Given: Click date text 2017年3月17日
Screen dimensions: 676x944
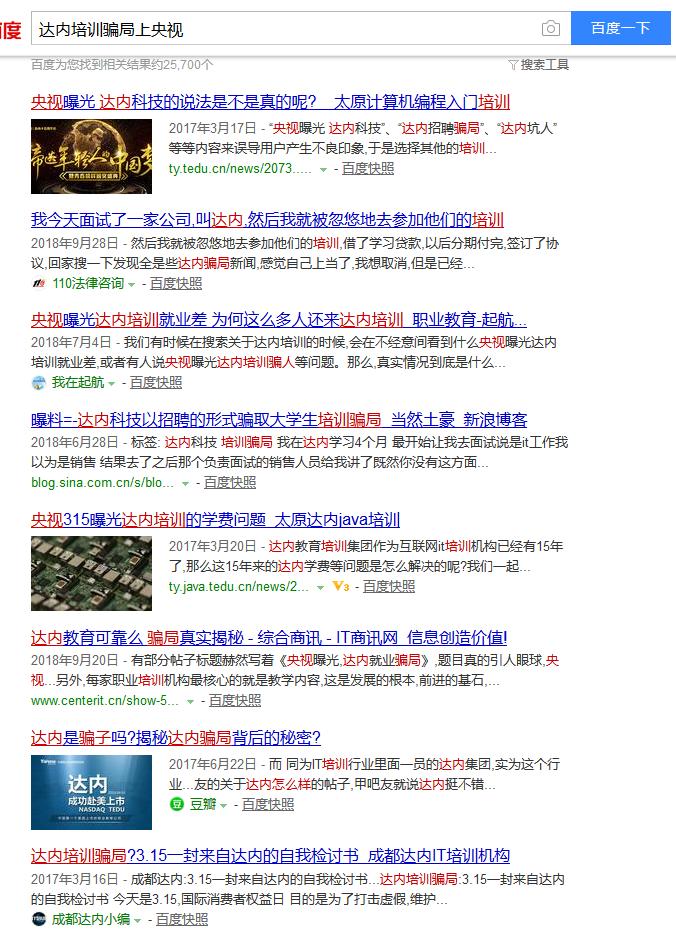Looking at the screenshot, I should (212, 128).
